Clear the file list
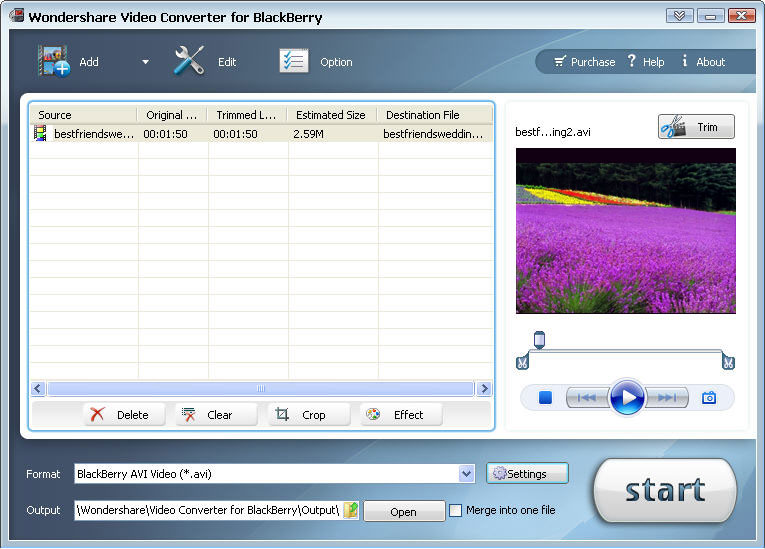Screen dimensions: 765x549 (216, 414)
